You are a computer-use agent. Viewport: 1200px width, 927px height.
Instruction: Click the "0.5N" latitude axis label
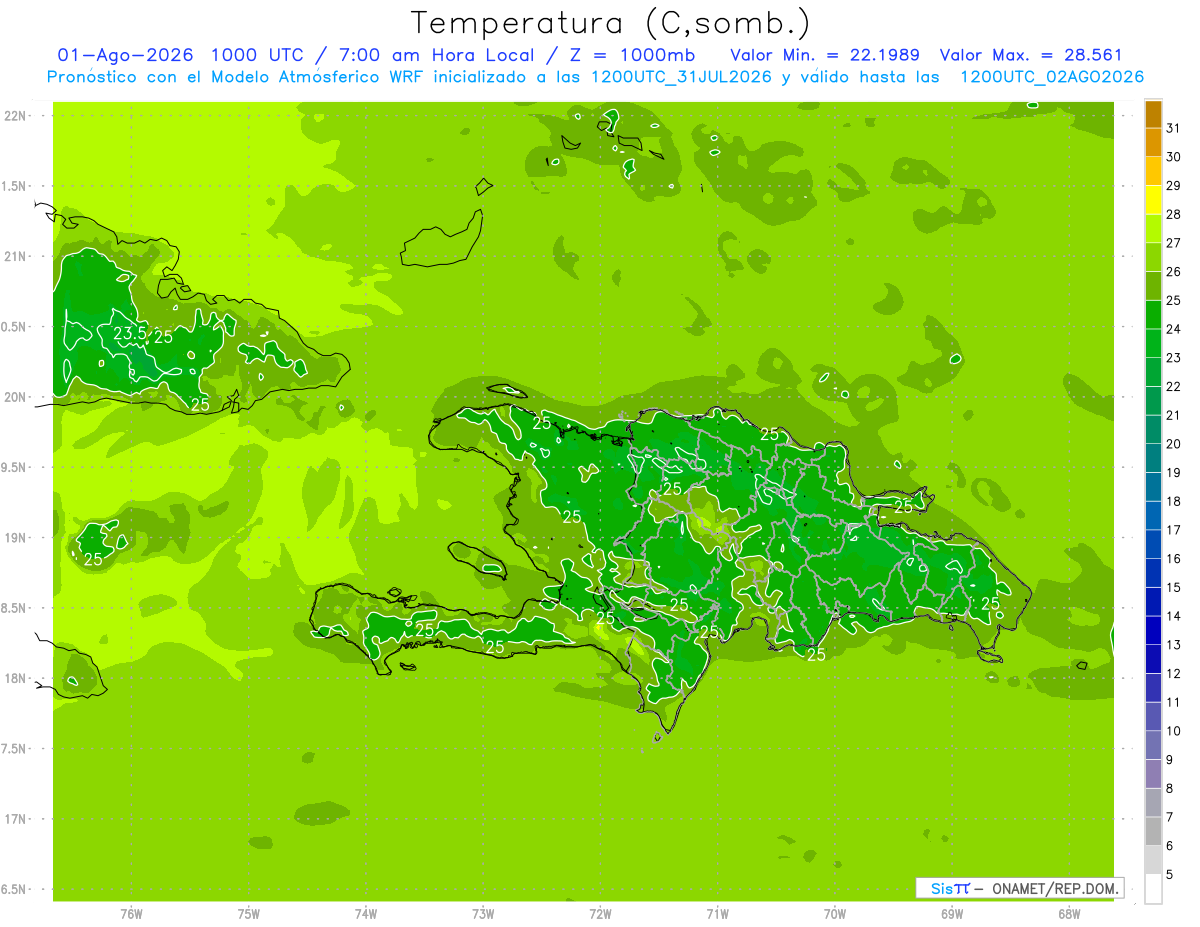click(15, 327)
